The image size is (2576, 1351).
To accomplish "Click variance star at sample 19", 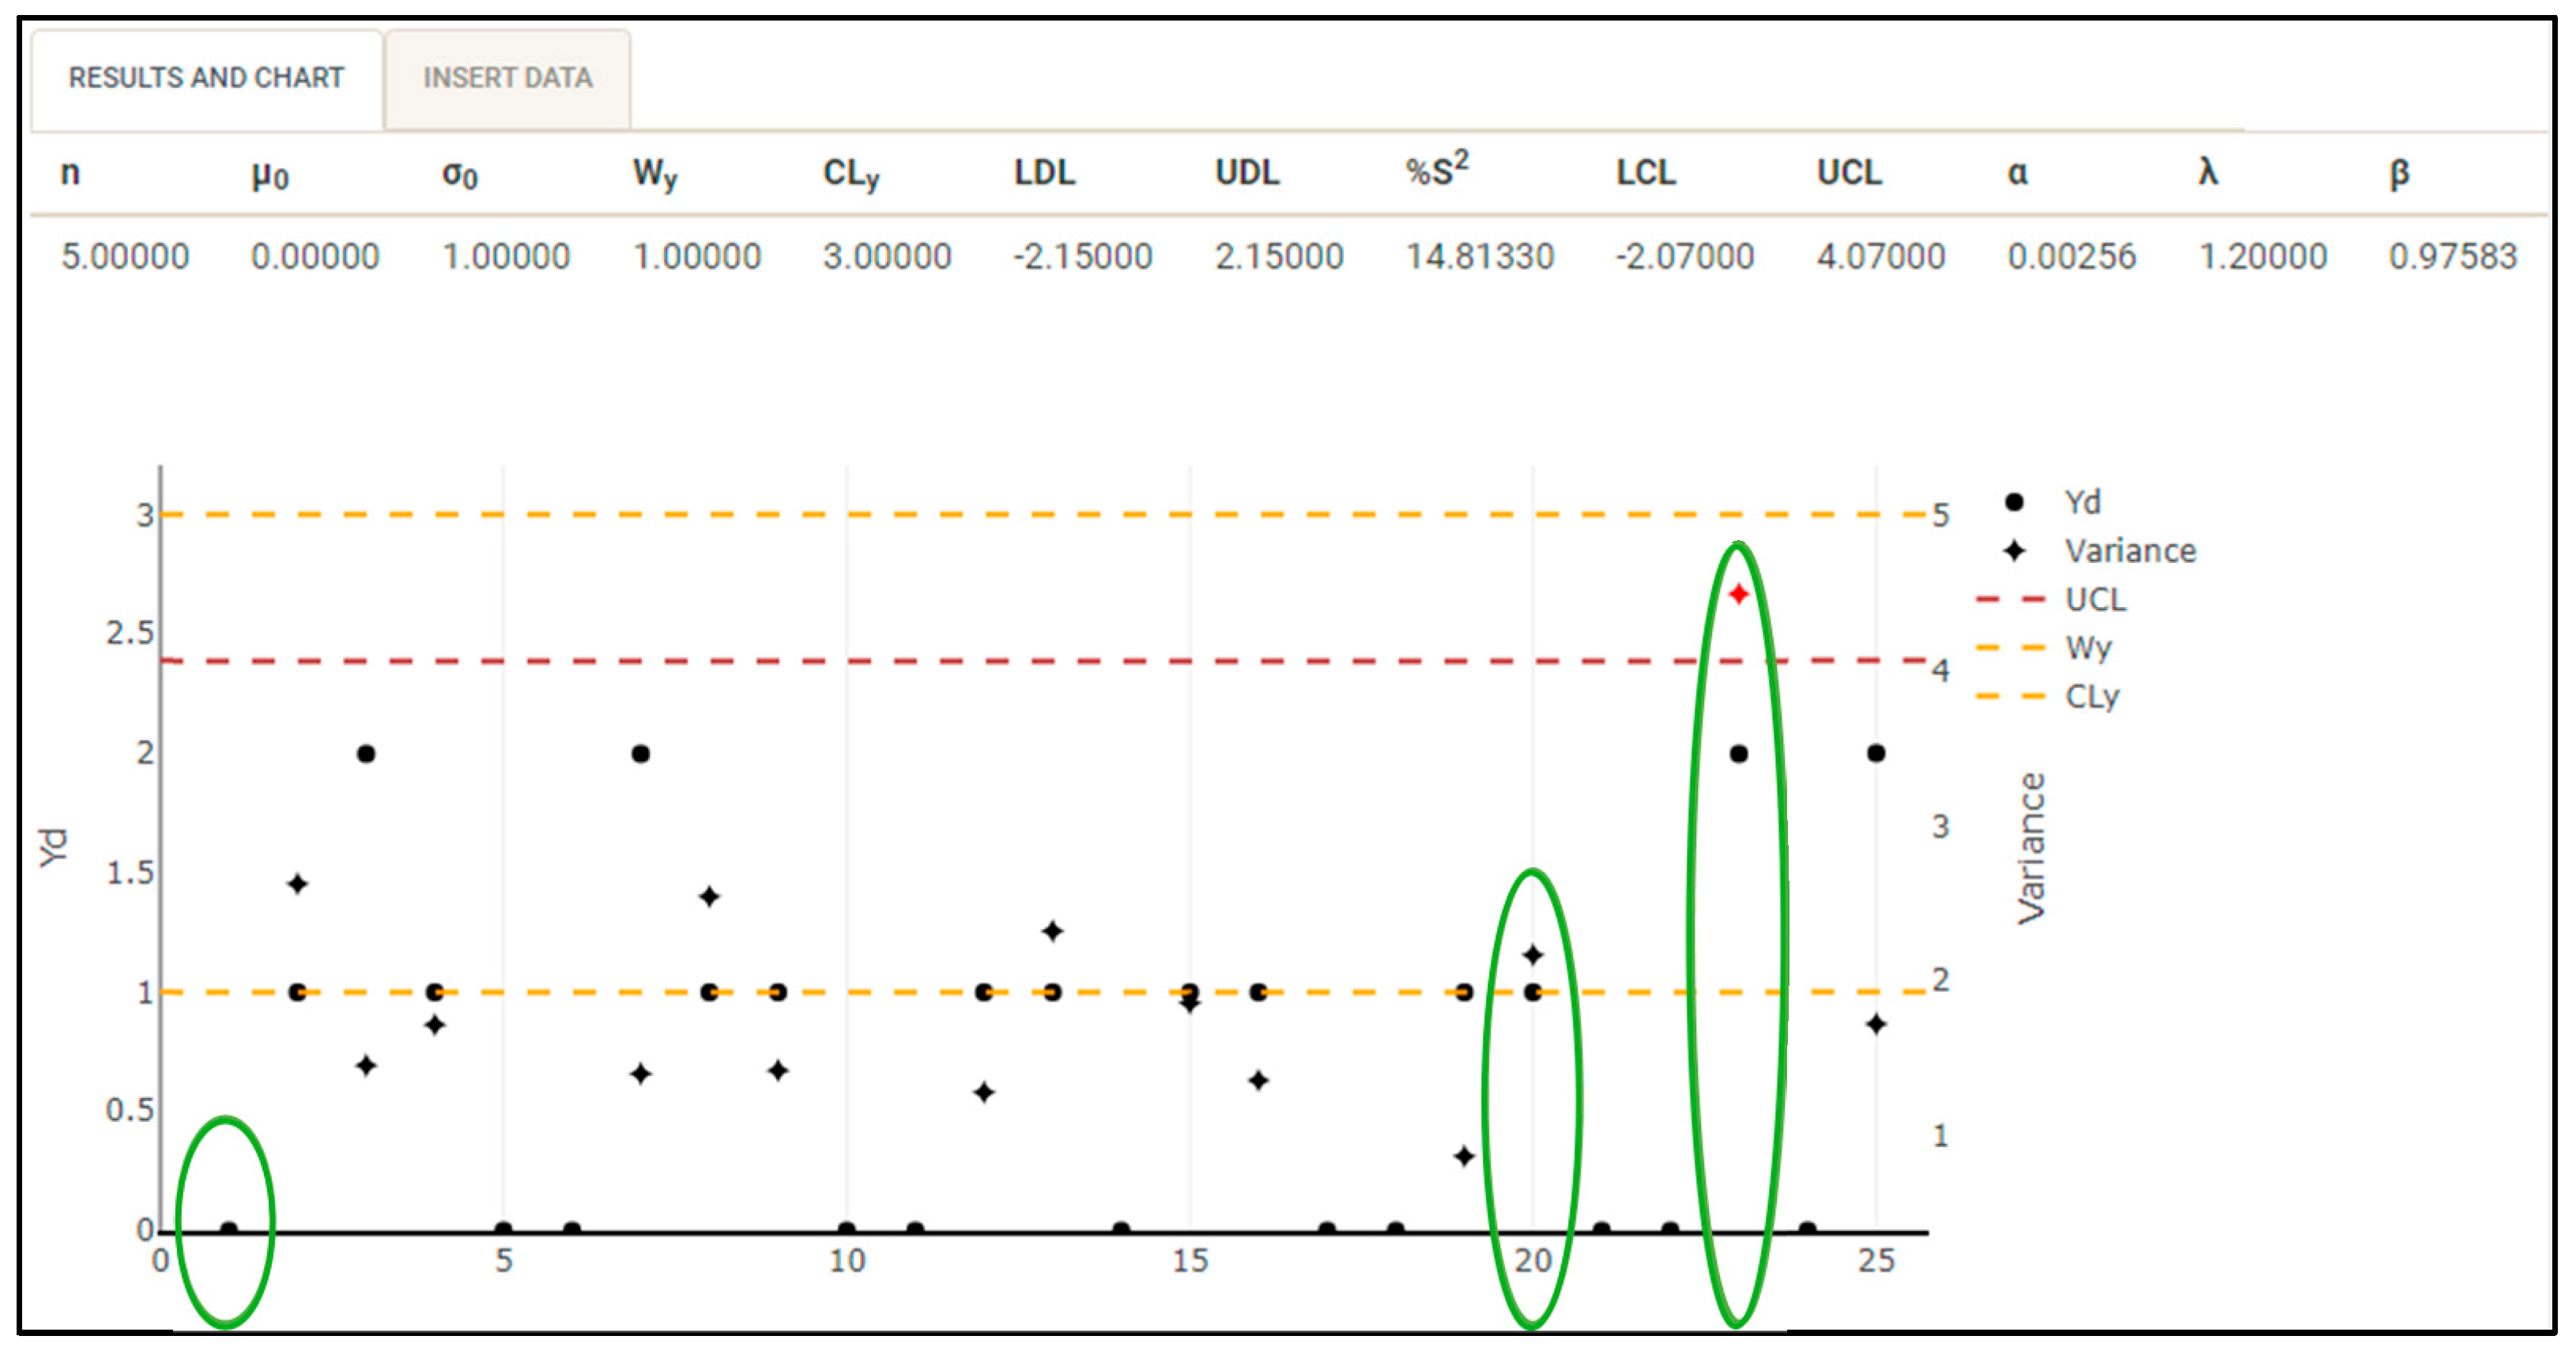I will pos(1464,1157).
